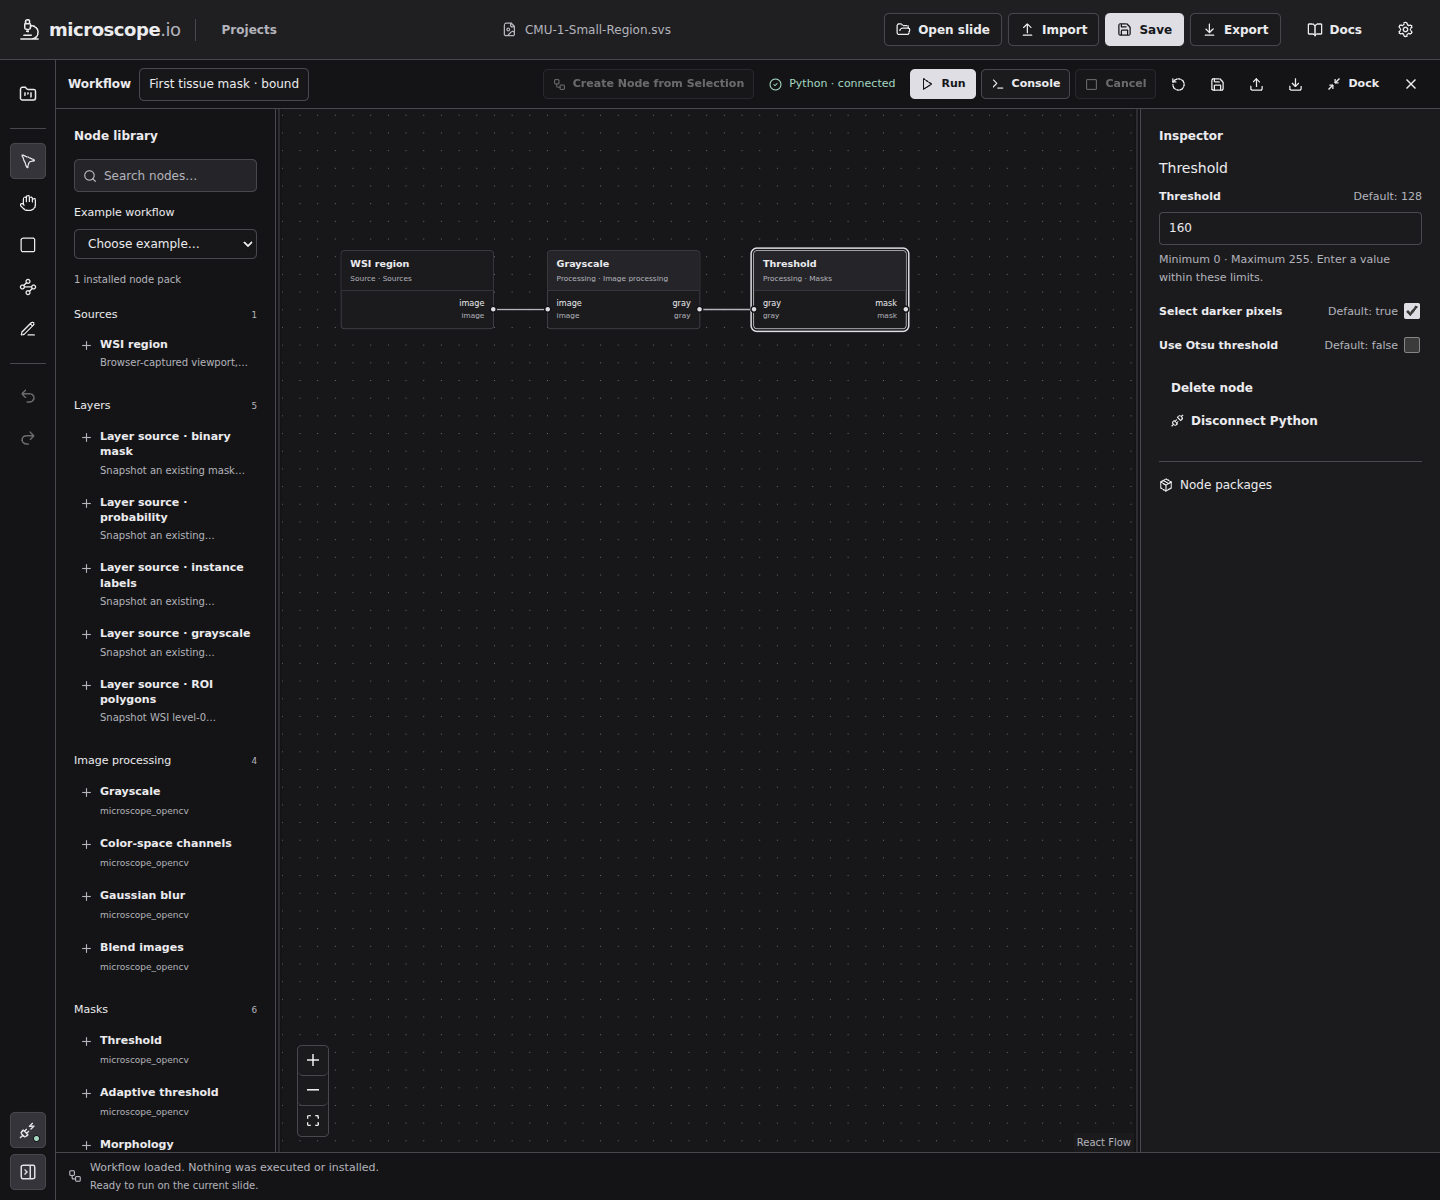This screenshot has width=1440, height=1200.
Task: Add the Adaptive threshold node
Action: [x=165, y=1101]
